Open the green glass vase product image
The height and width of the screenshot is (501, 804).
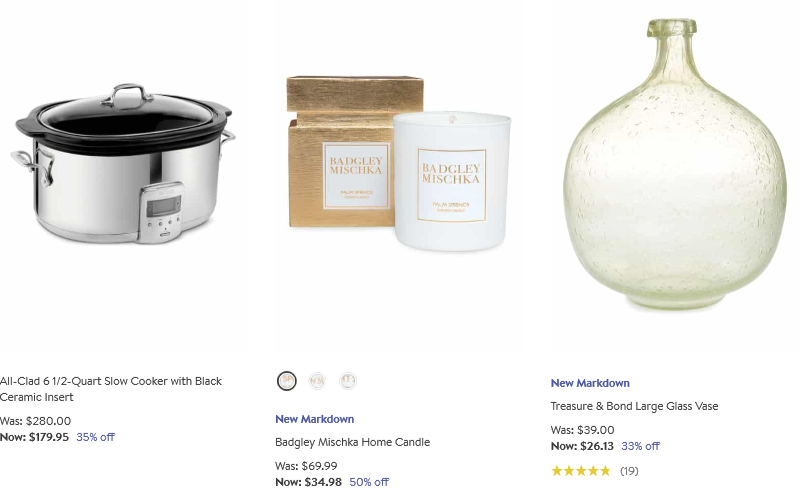pyautogui.click(x=675, y=165)
